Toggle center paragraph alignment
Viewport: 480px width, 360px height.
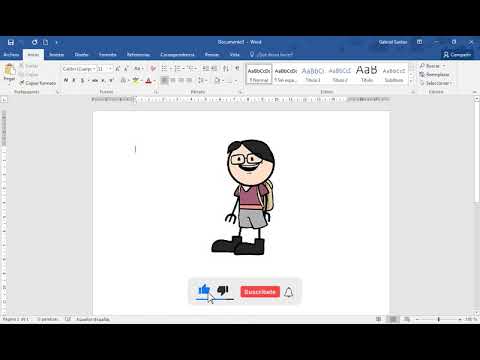point(173,80)
